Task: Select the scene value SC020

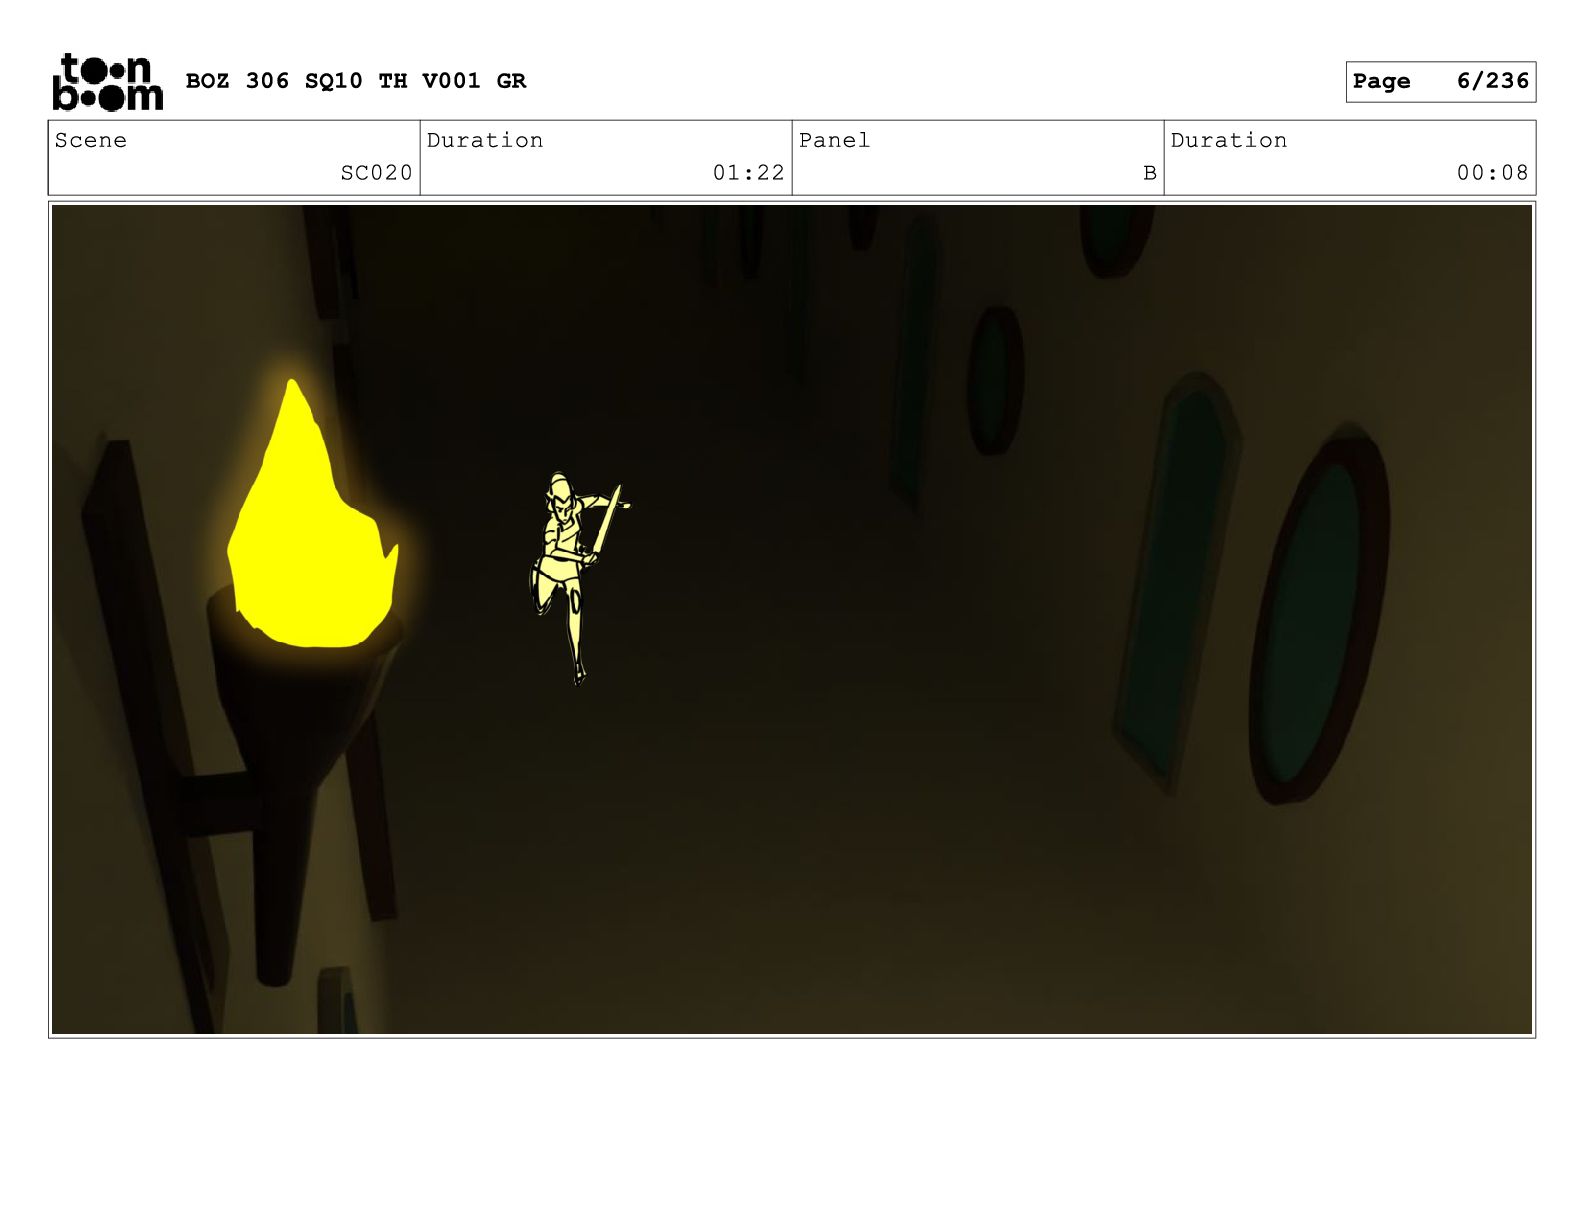Action: 376,173
